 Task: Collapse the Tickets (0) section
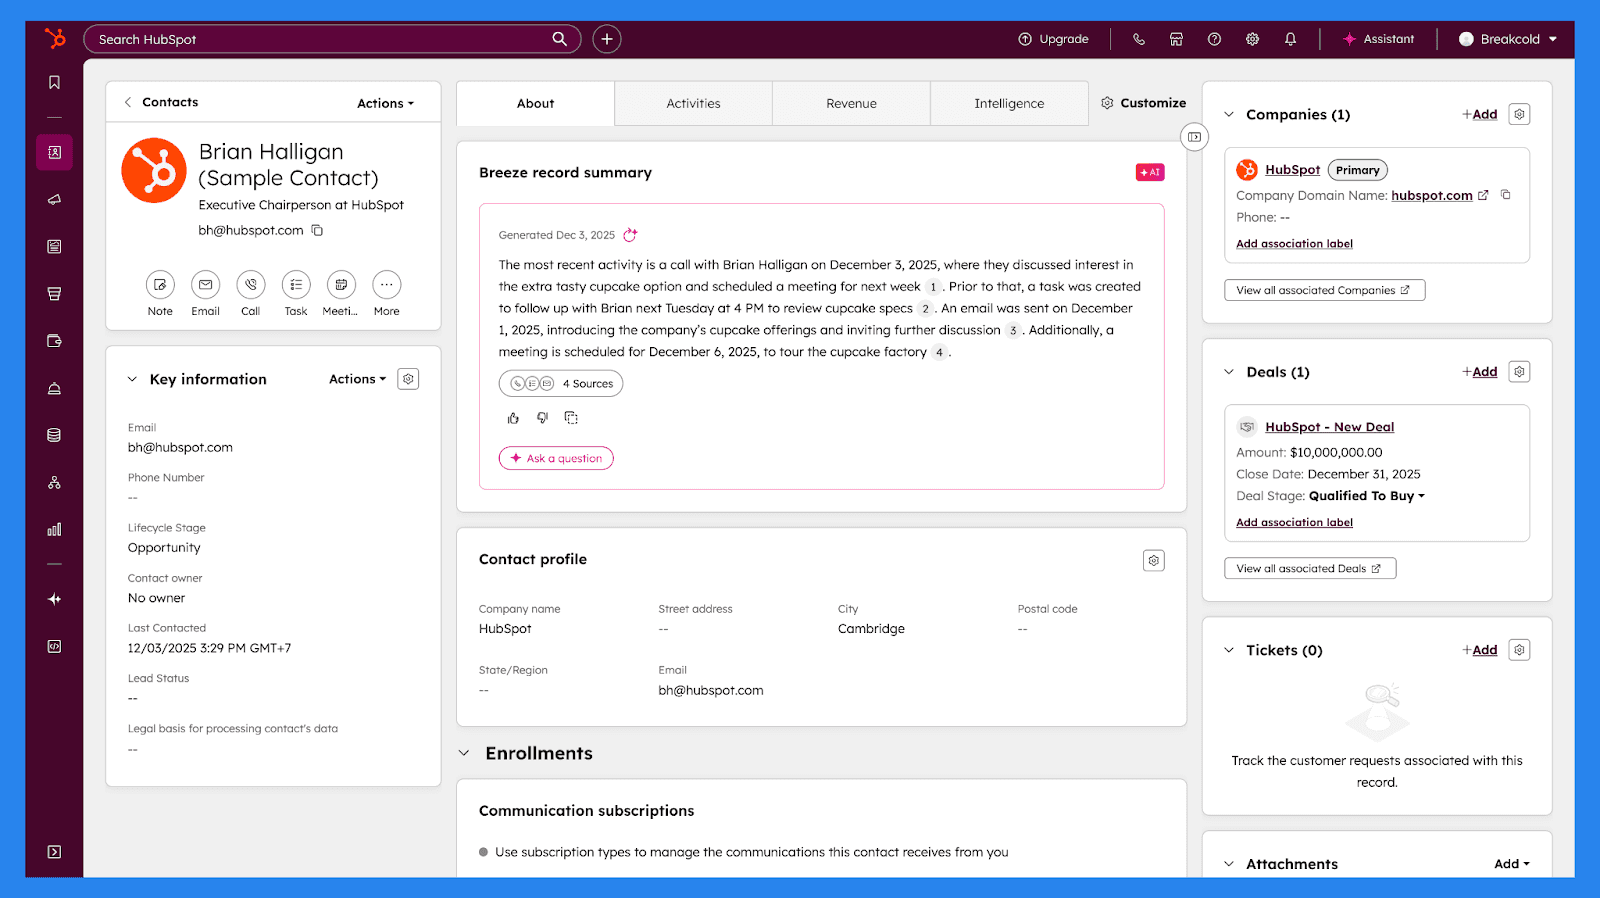[1229, 650]
